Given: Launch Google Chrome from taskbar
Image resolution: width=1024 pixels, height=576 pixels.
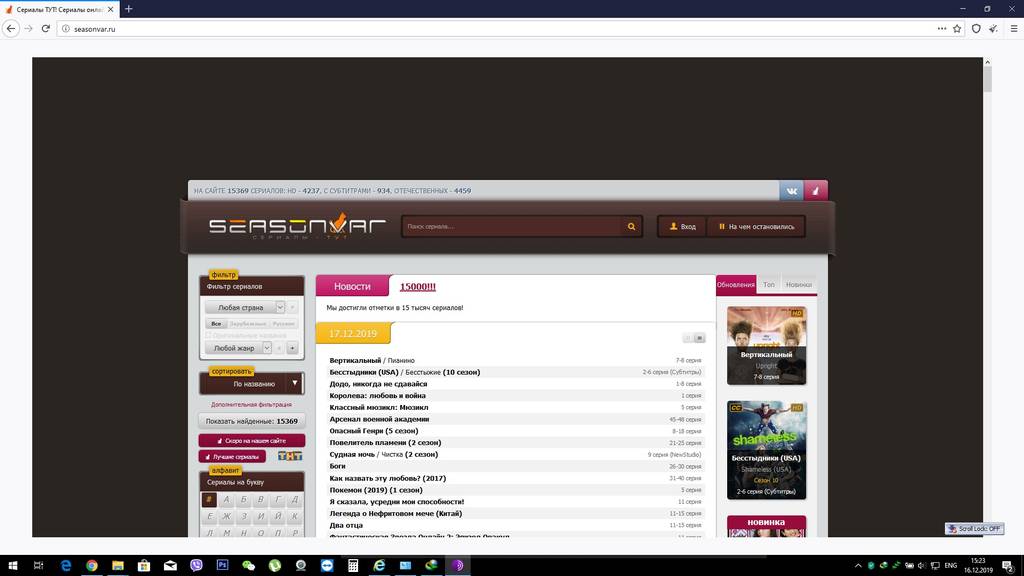Looking at the screenshot, I should click(91, 566).
